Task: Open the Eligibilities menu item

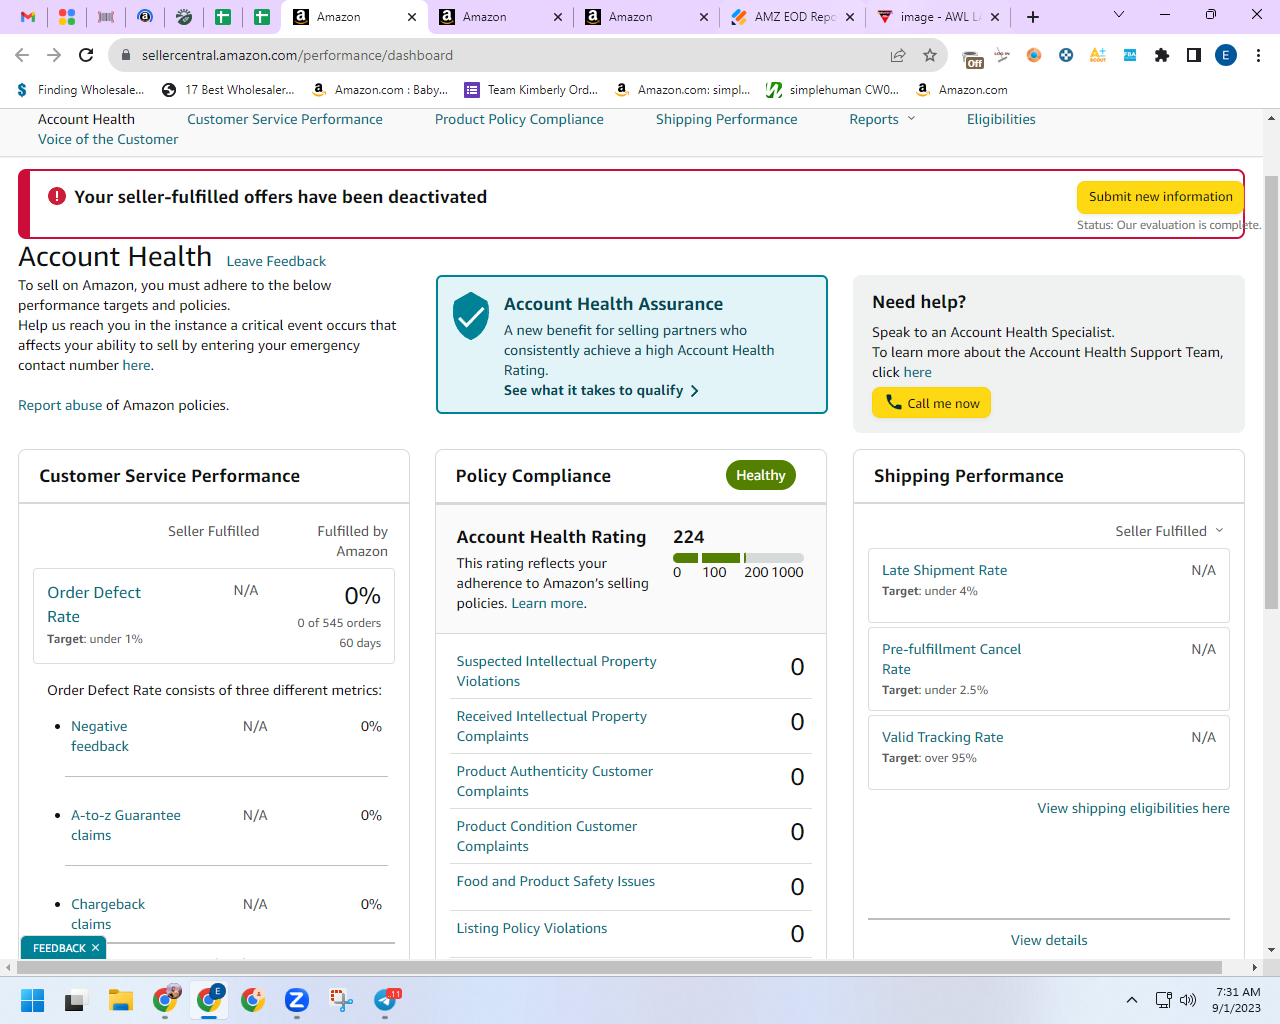Action: click(x=1001, y=119)
